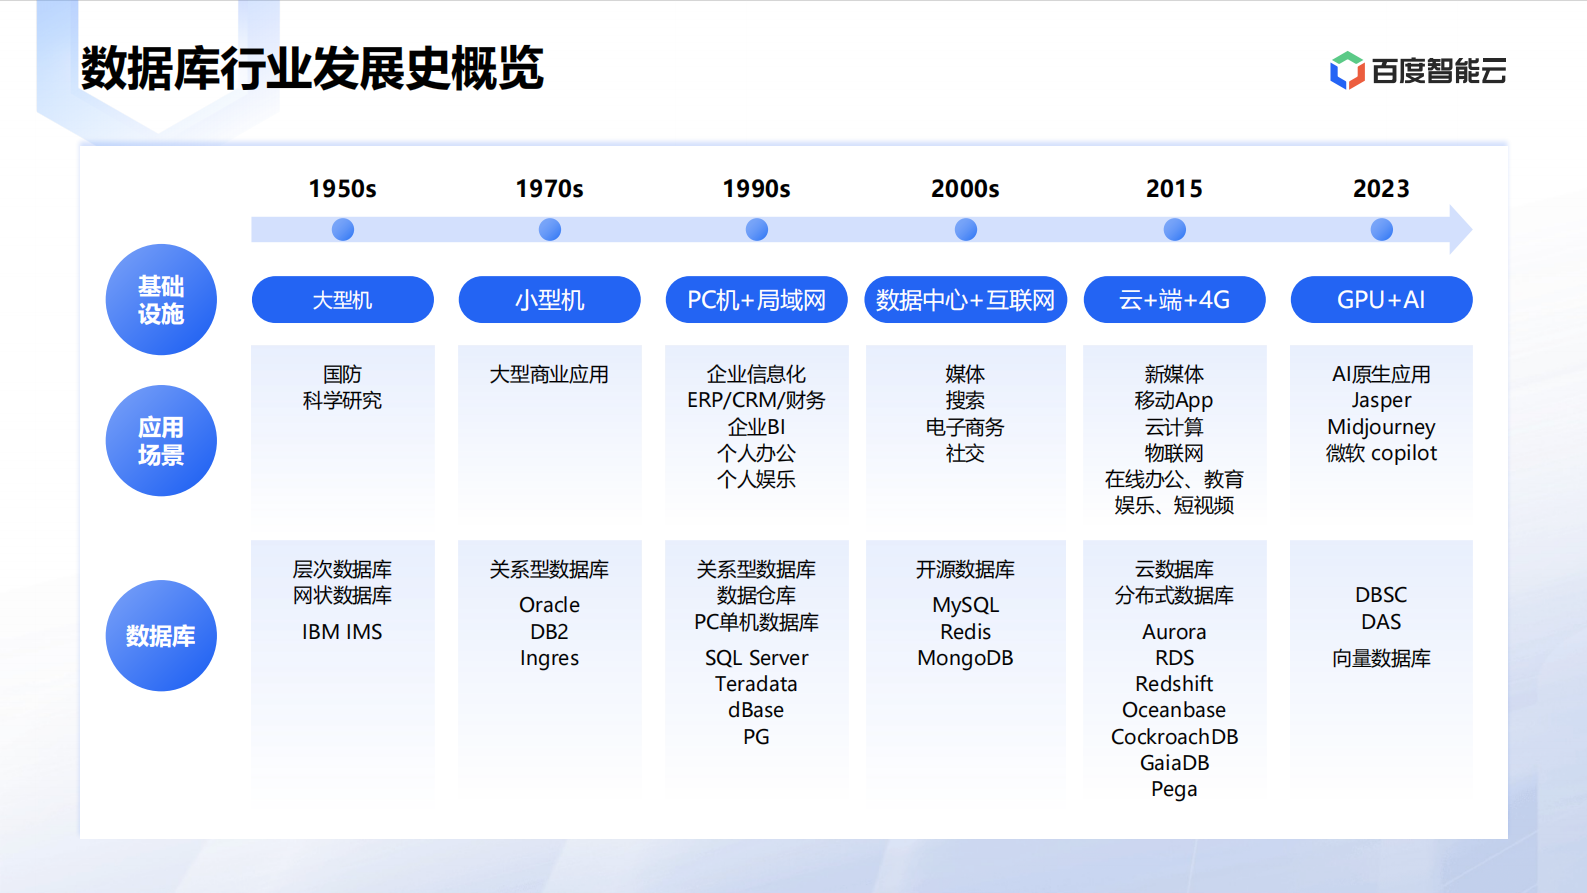
Task: Click the Redshift text
Action: click(x=1175, y=684)
